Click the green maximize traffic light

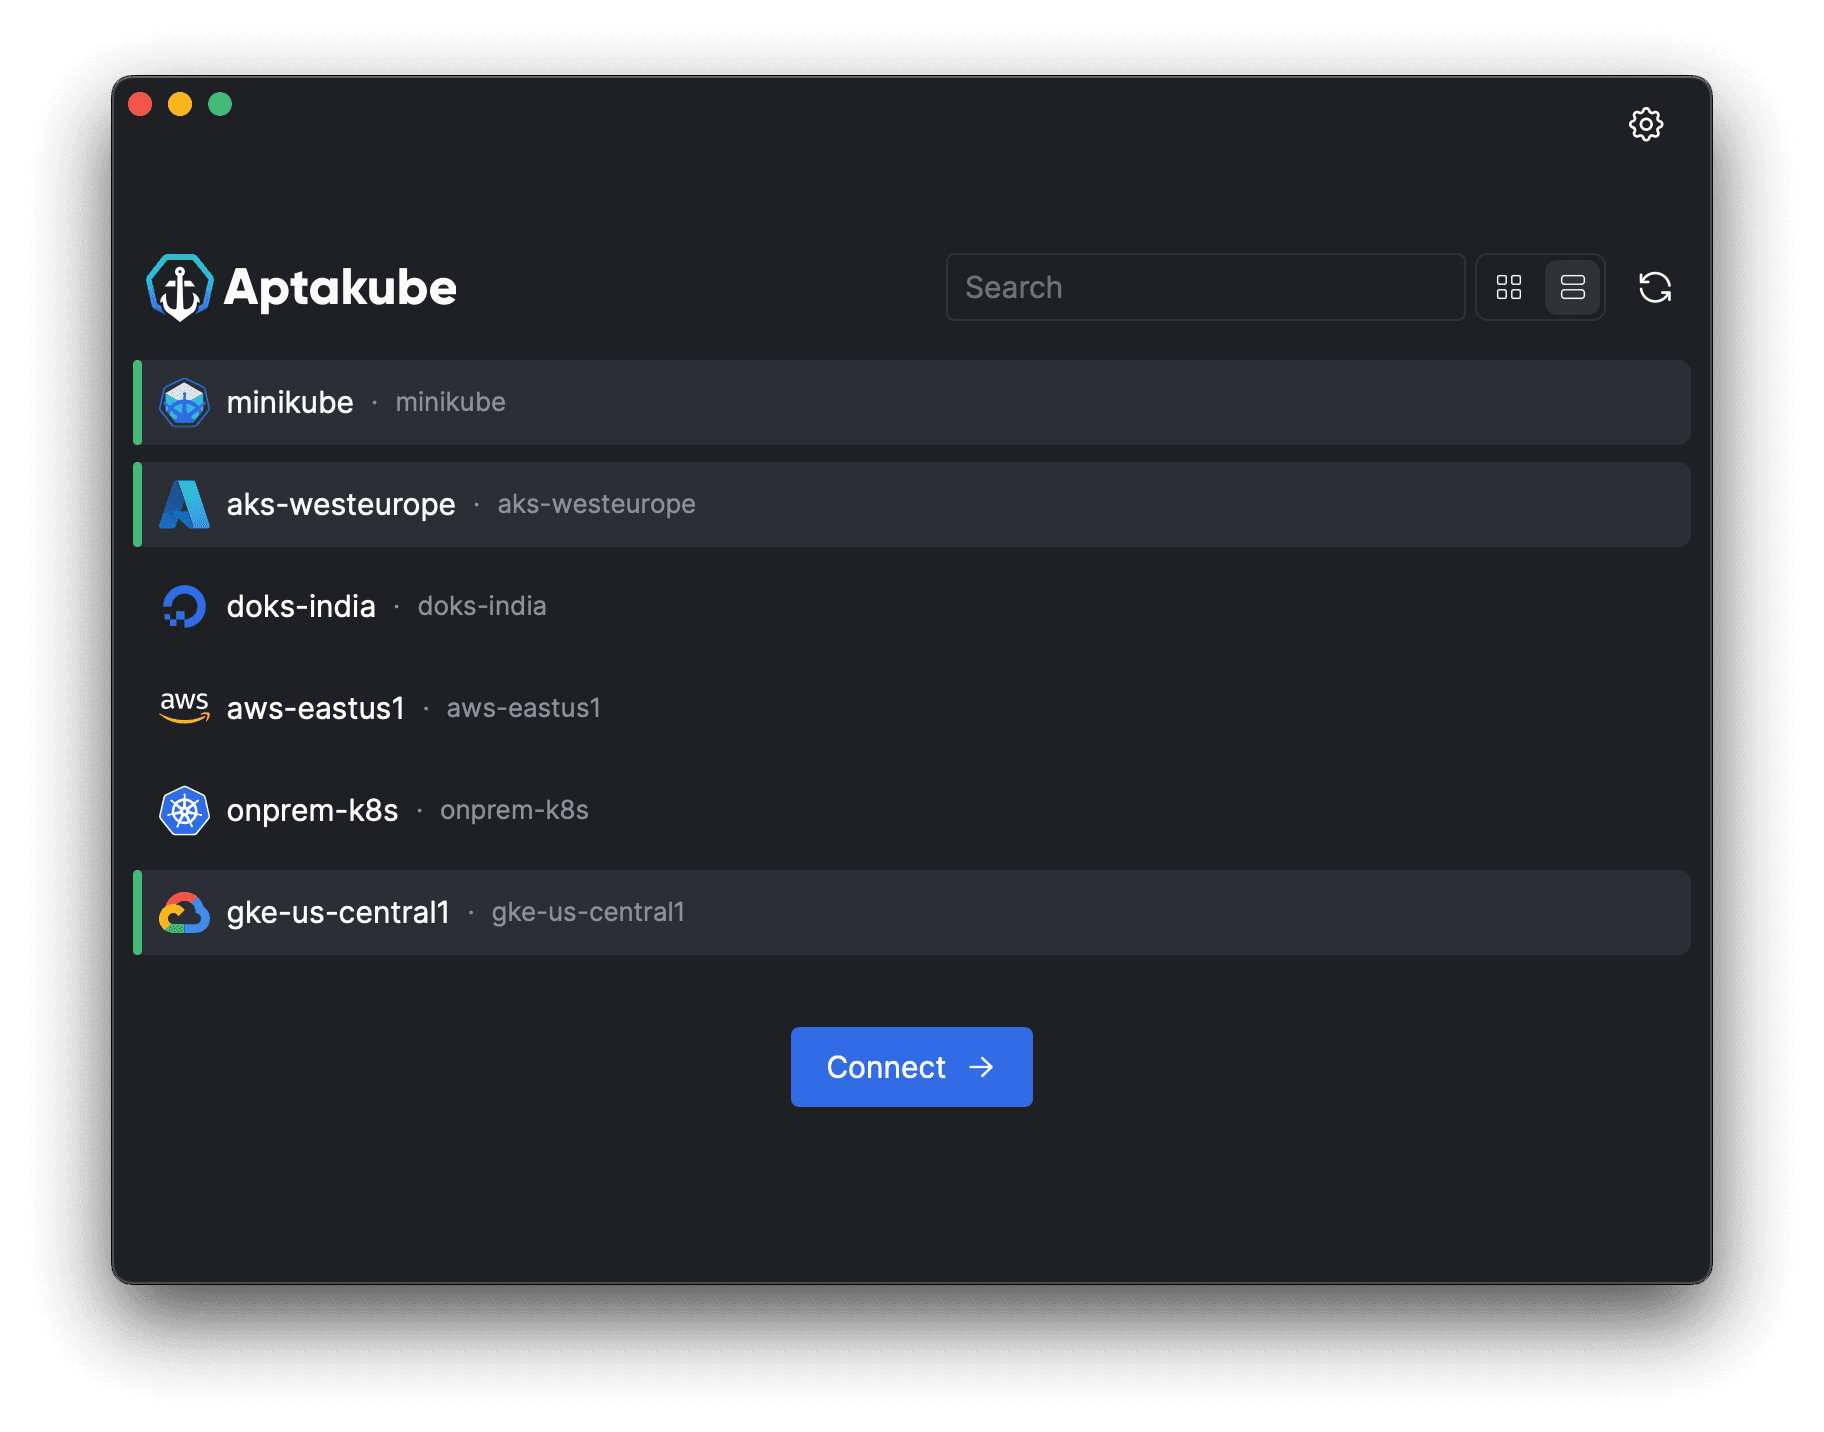(220, 104)
